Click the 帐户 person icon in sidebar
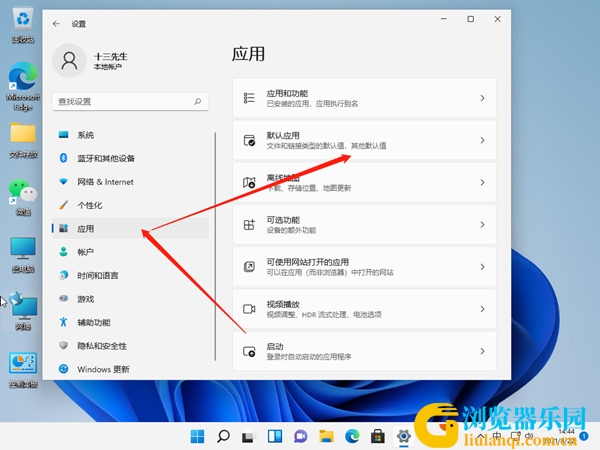Viewport: 600px width, 450px height. click(x=64, y=252)
